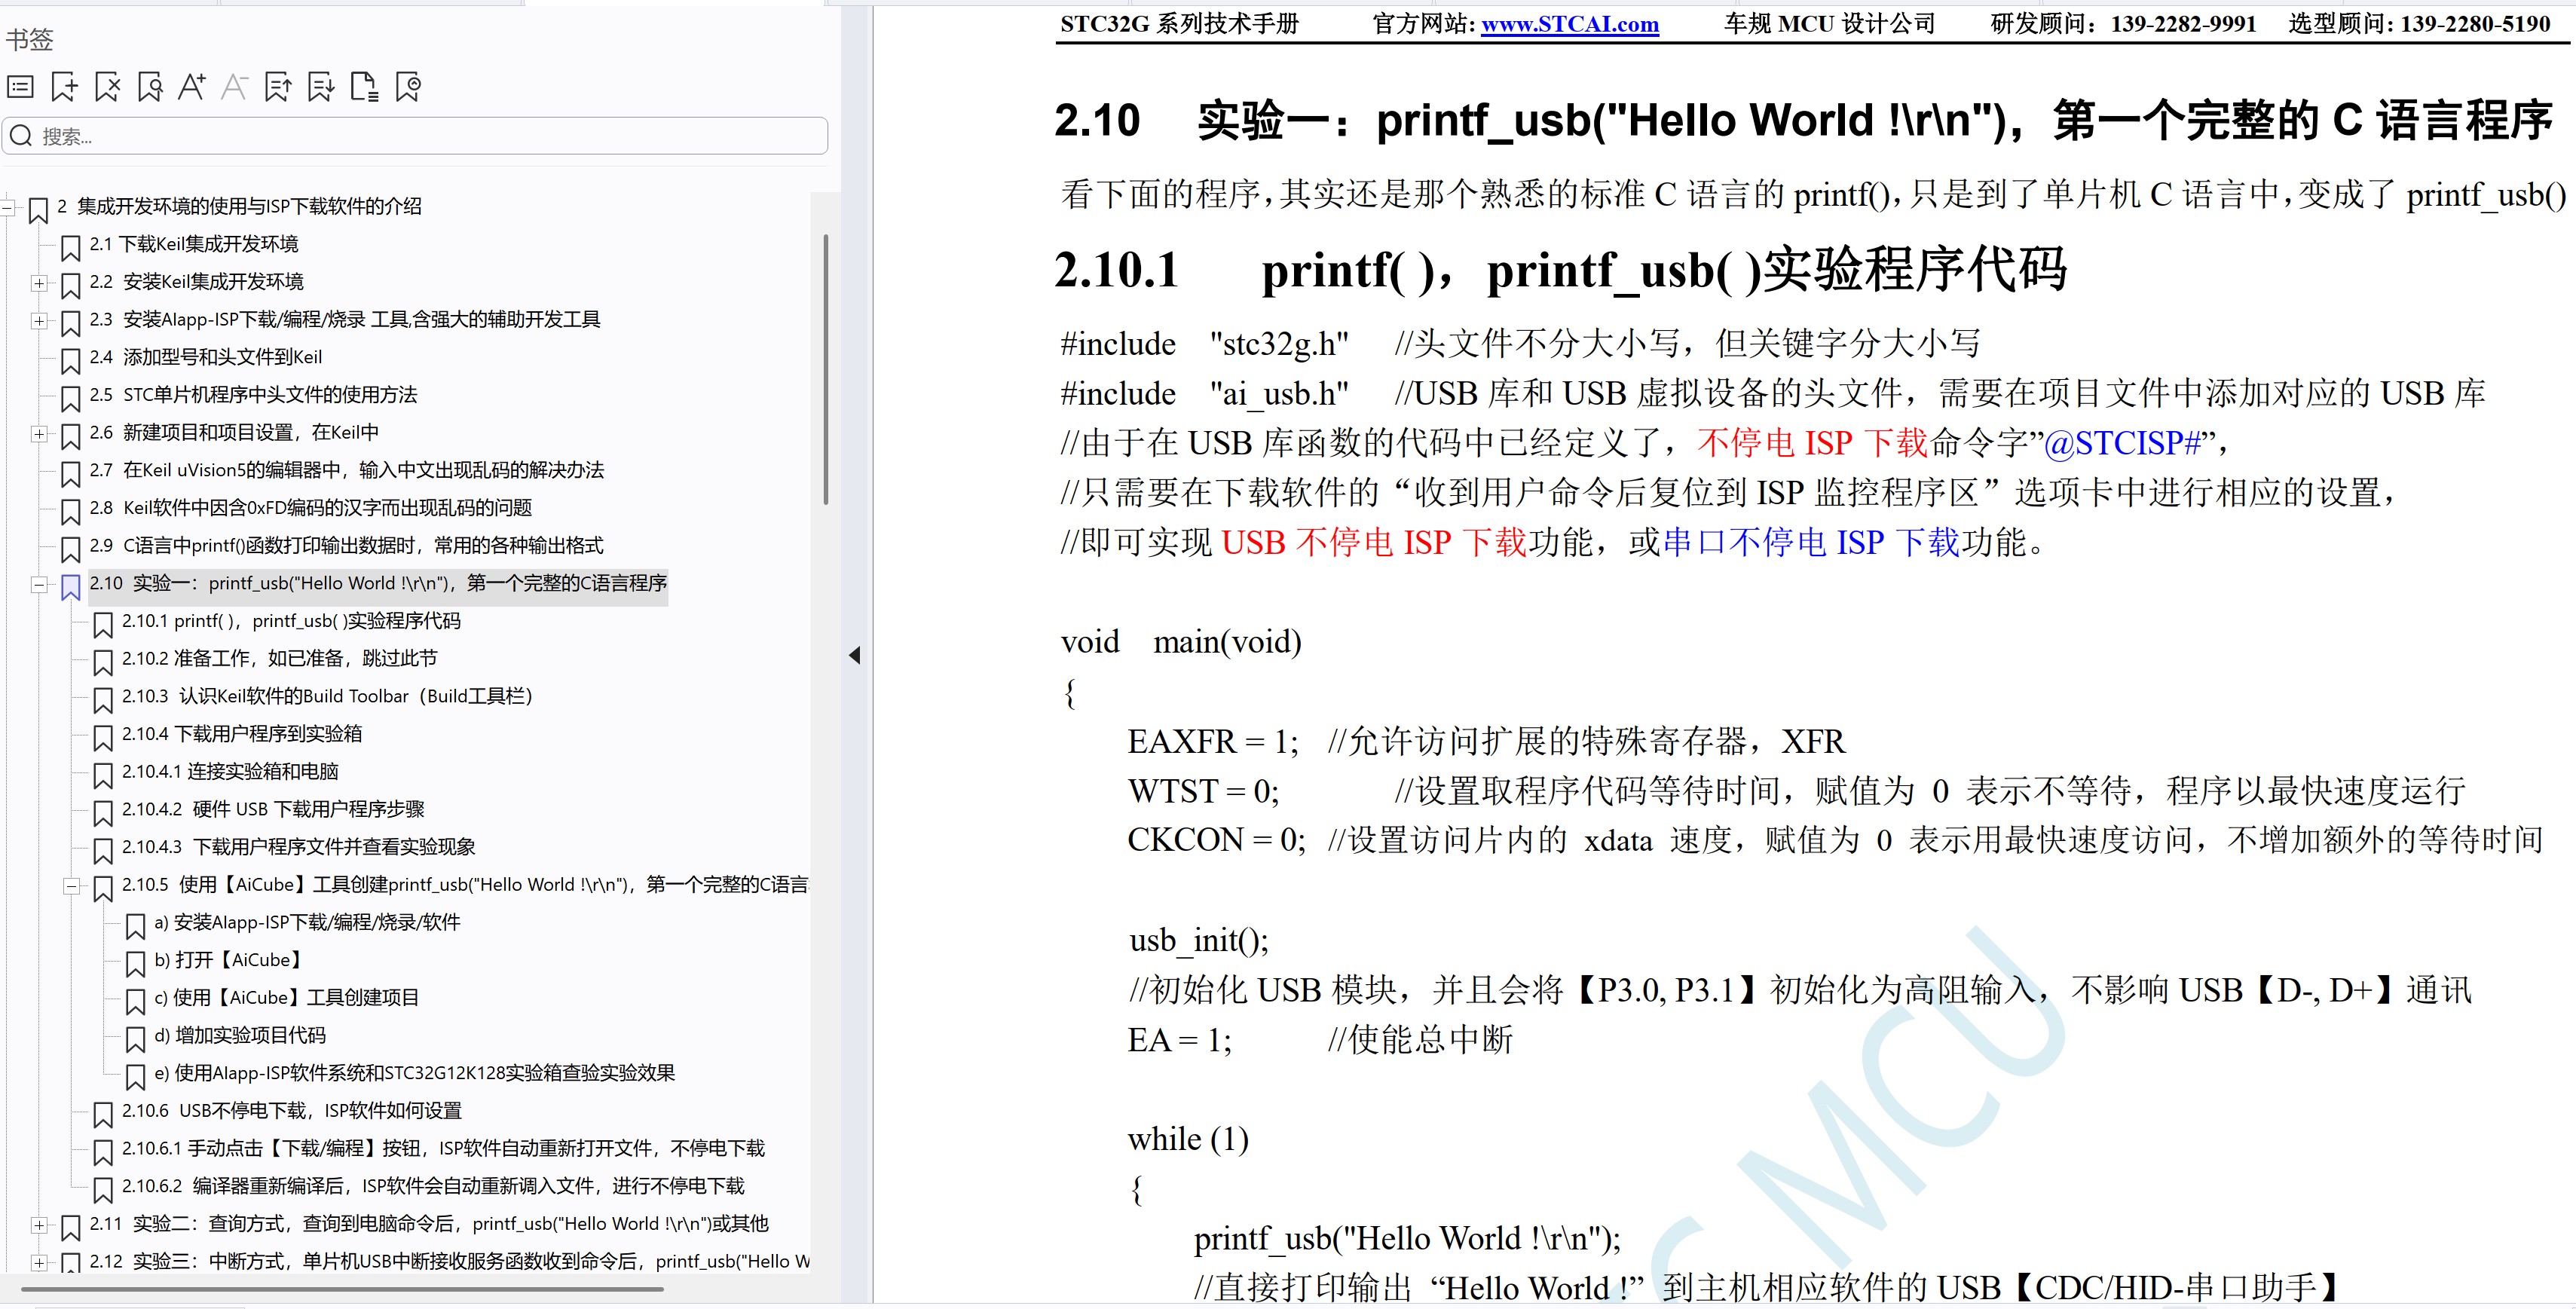Collapse the bookmark side panel with arrow
Screen dimensions: 2576x1309
pyautogui.click(x=855, y=655)
